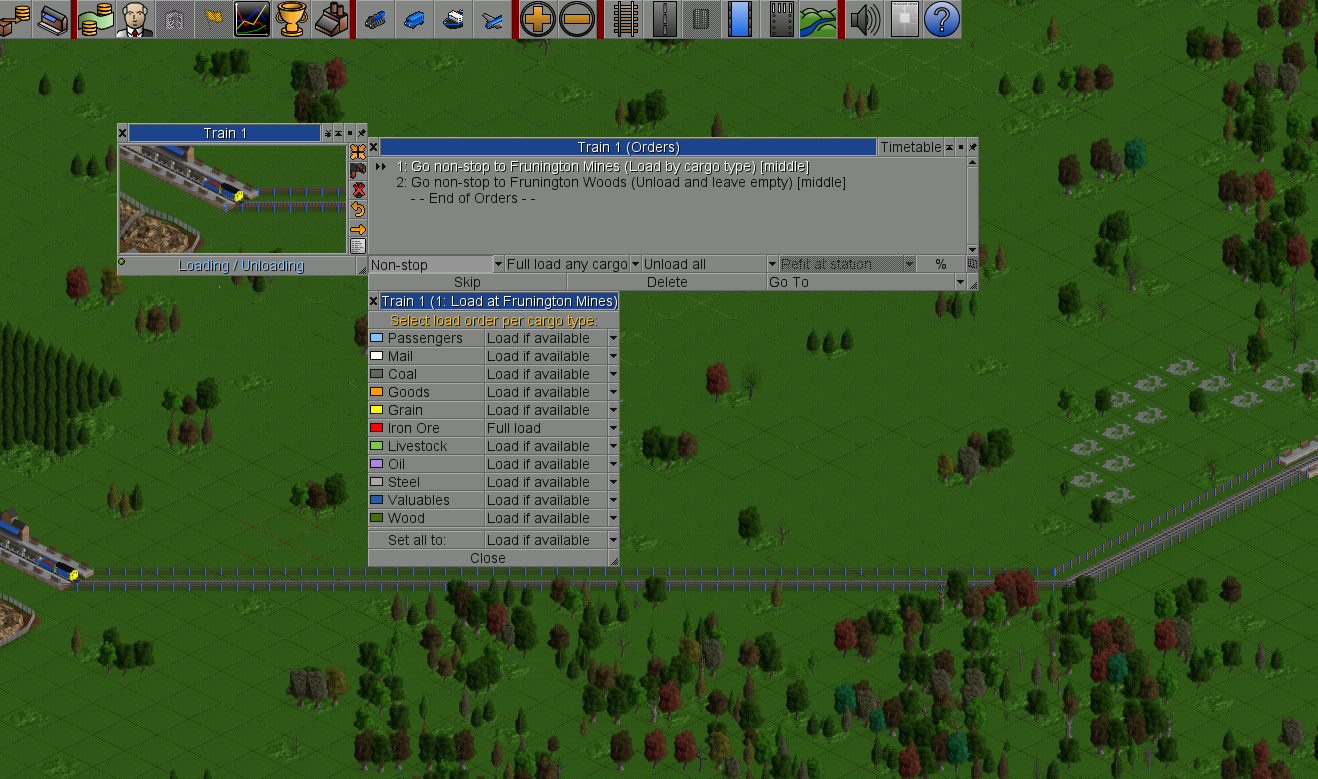
Task: Open the operating graphs icon
Action: click(253, 19)
